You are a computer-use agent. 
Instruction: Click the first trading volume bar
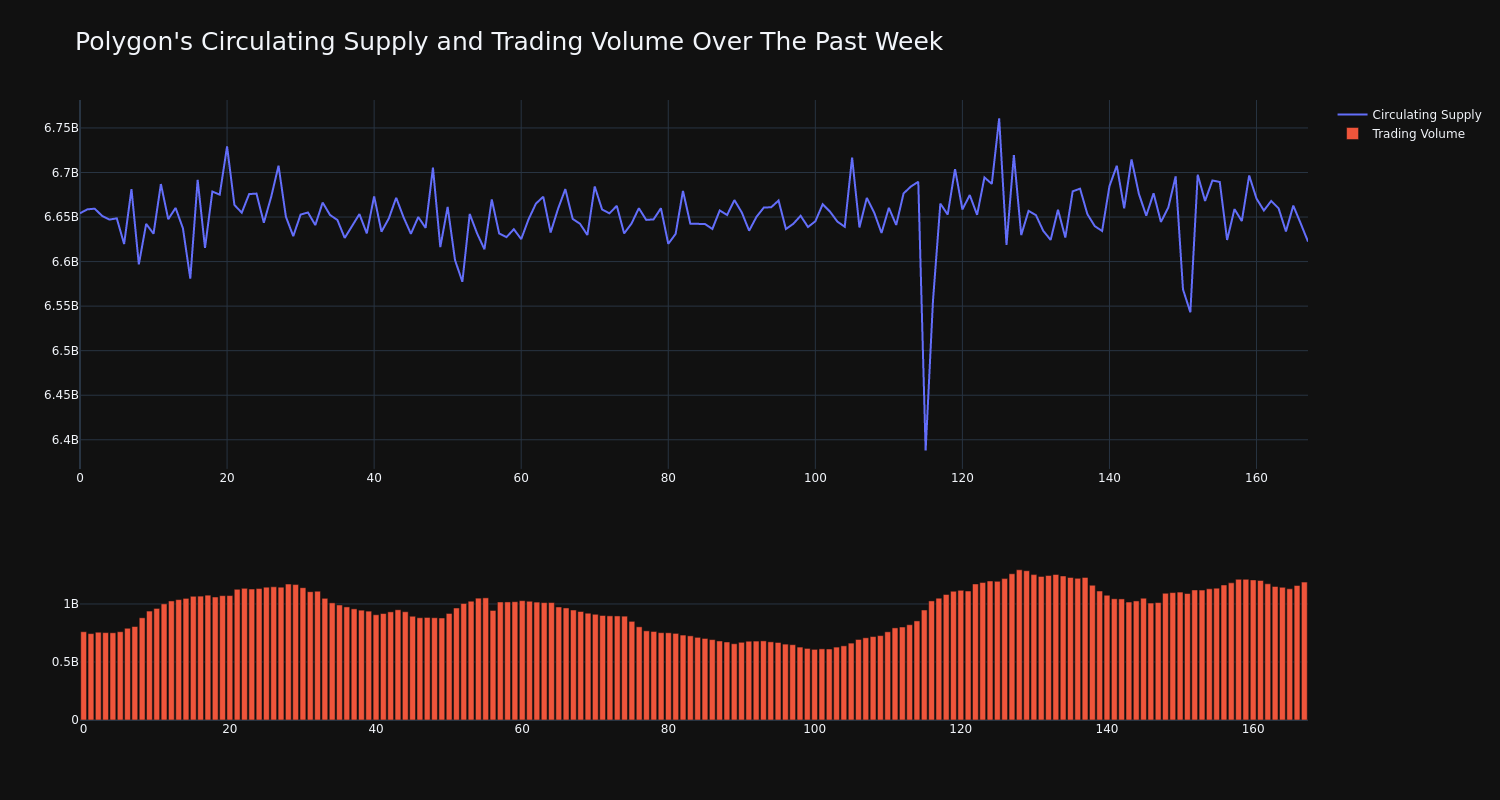coord(83,675)
